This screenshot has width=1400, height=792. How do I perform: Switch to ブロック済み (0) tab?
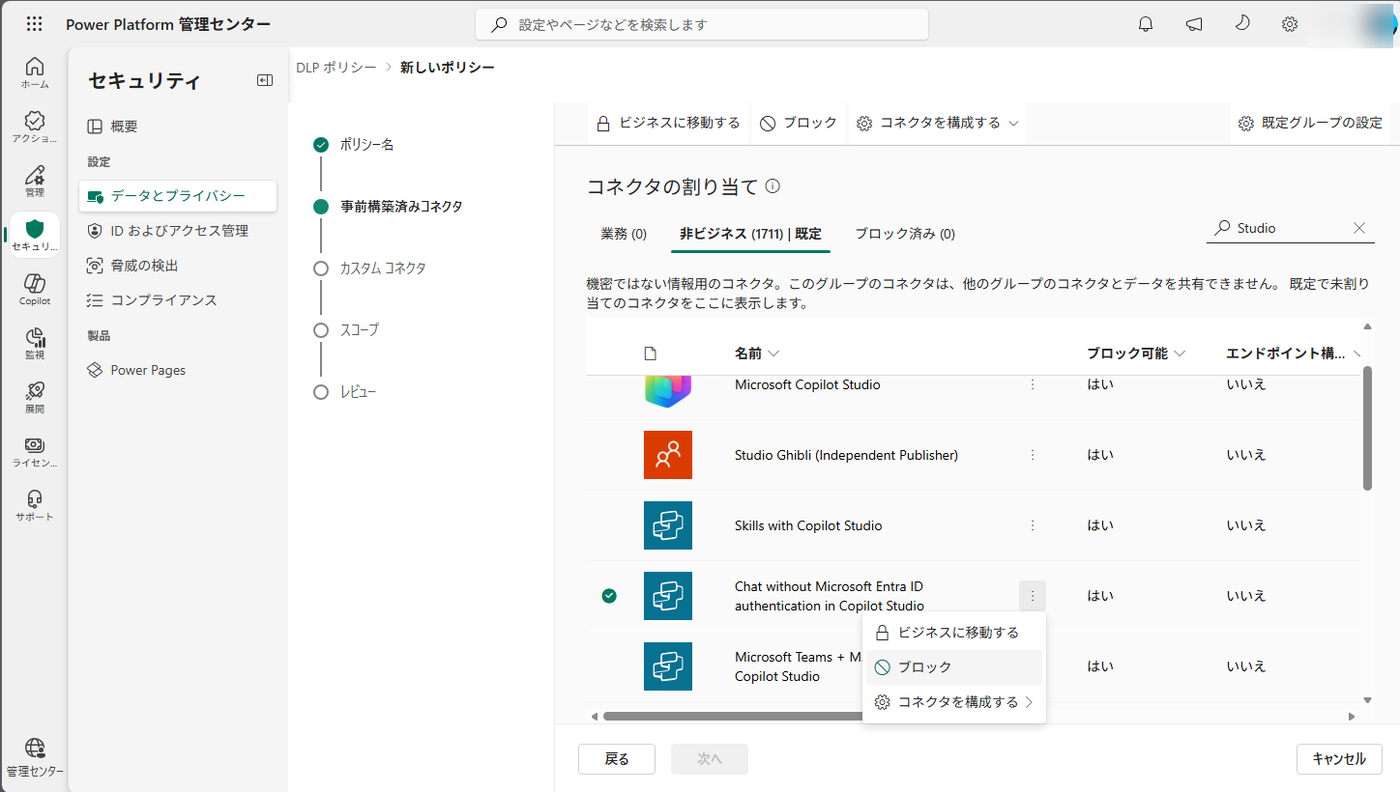pos(905,234)
